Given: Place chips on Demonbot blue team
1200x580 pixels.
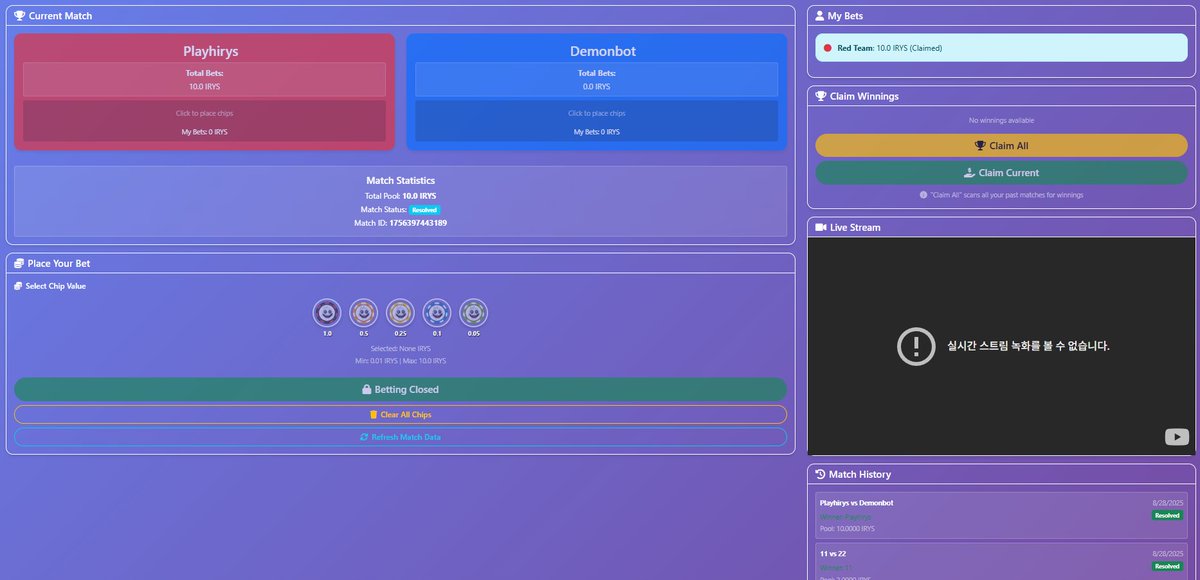Looking at the screenshot, I should (596, 120).
